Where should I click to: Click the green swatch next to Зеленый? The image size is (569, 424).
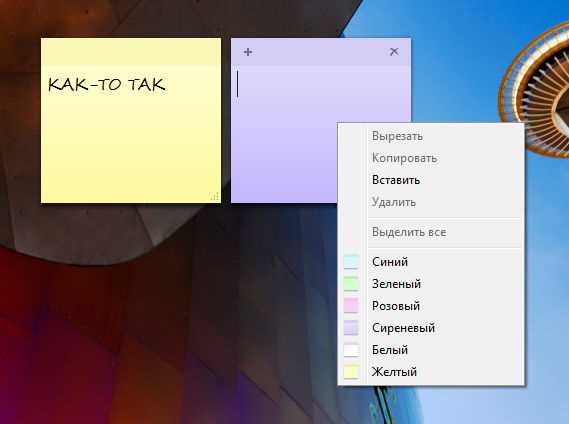pos(351,284)
